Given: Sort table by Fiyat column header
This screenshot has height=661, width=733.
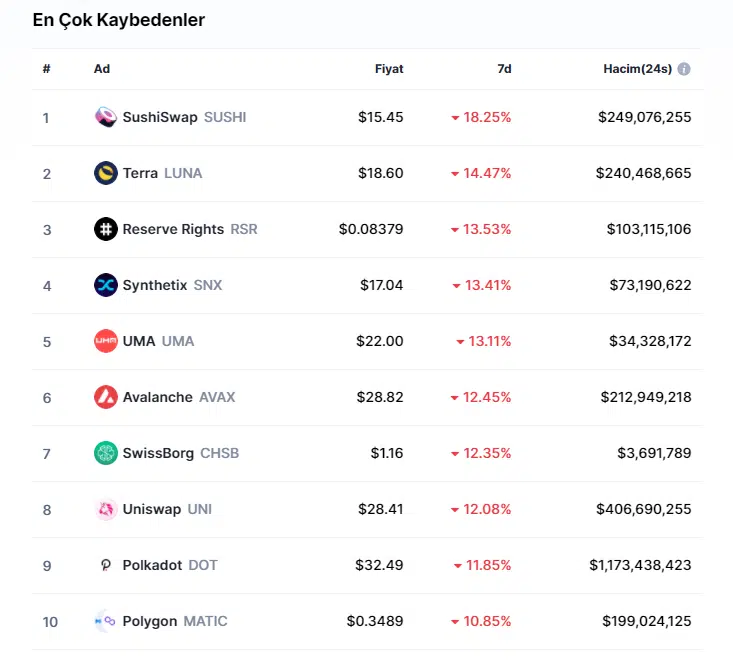Looking at the screenshot, I should [389, 69].
